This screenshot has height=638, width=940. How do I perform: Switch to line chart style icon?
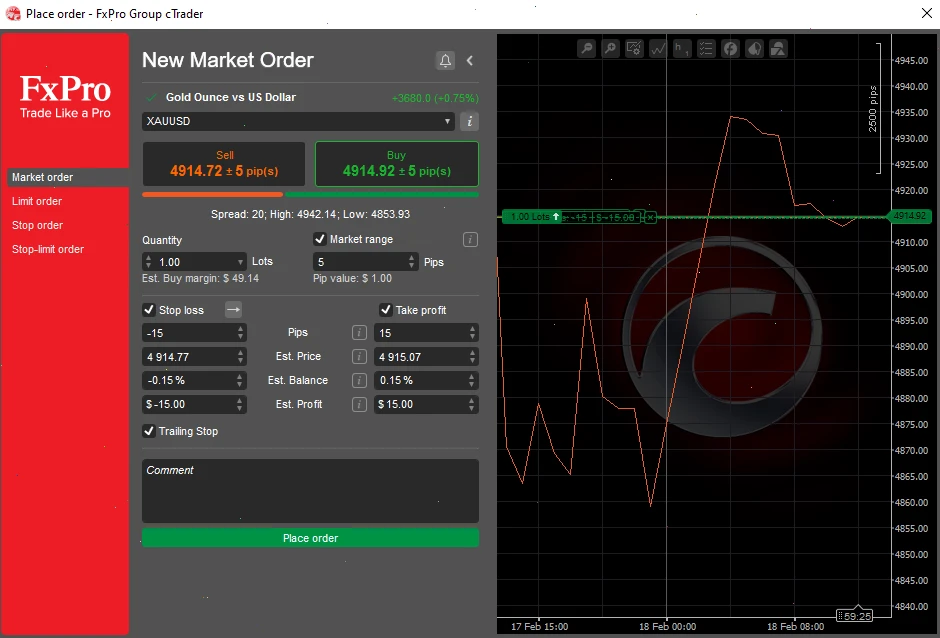pyautogui.click(x=660, y=47)
